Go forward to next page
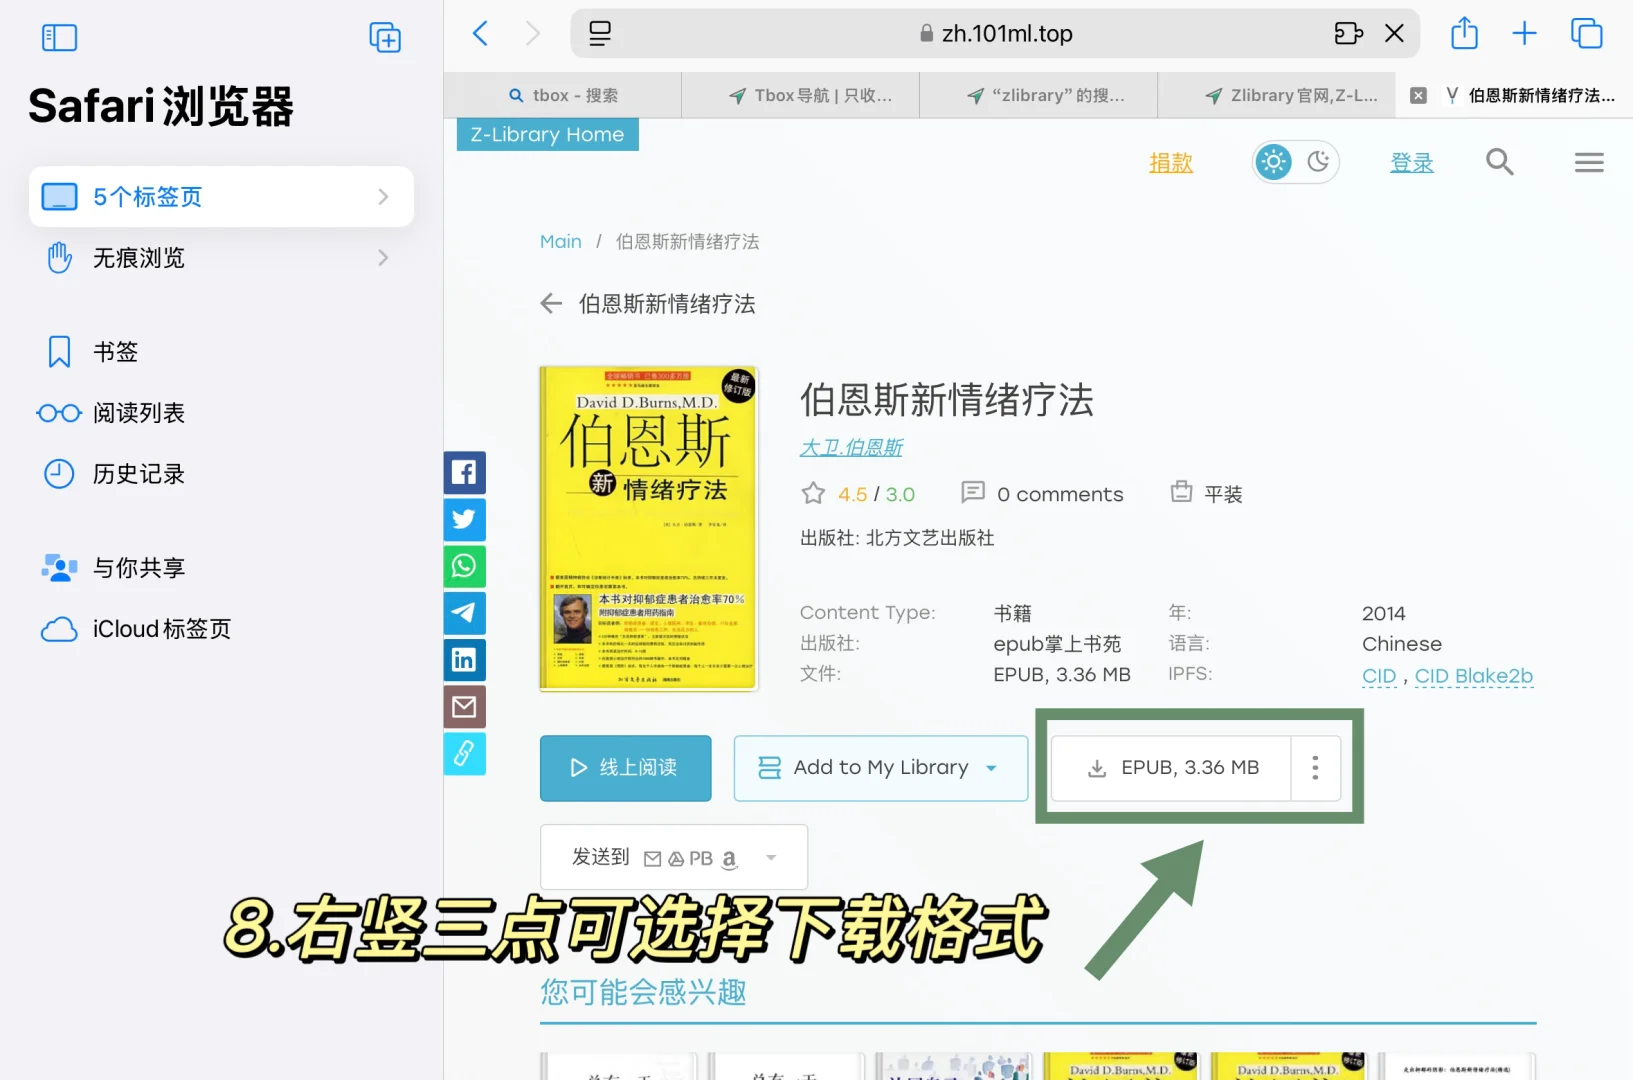 point(532,34)
